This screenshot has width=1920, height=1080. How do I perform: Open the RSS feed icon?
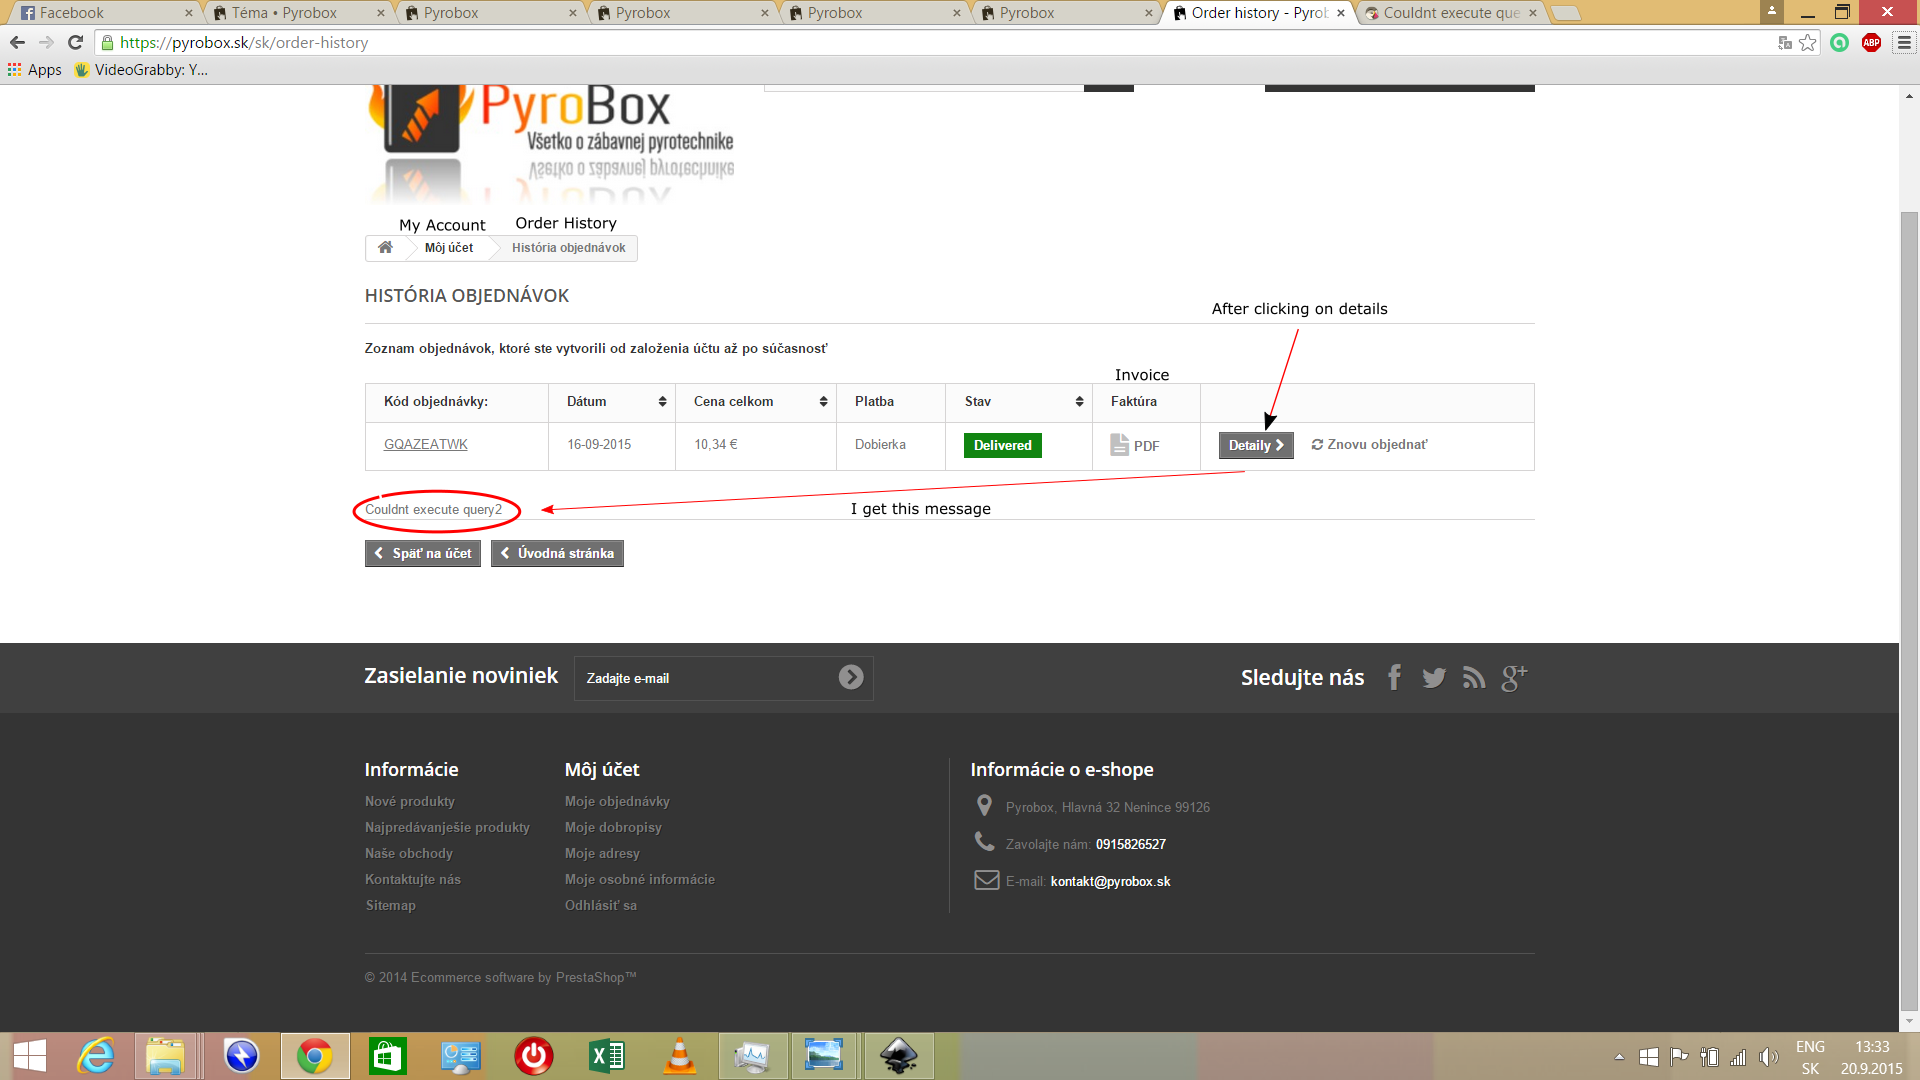click(x=1473, y=677)
